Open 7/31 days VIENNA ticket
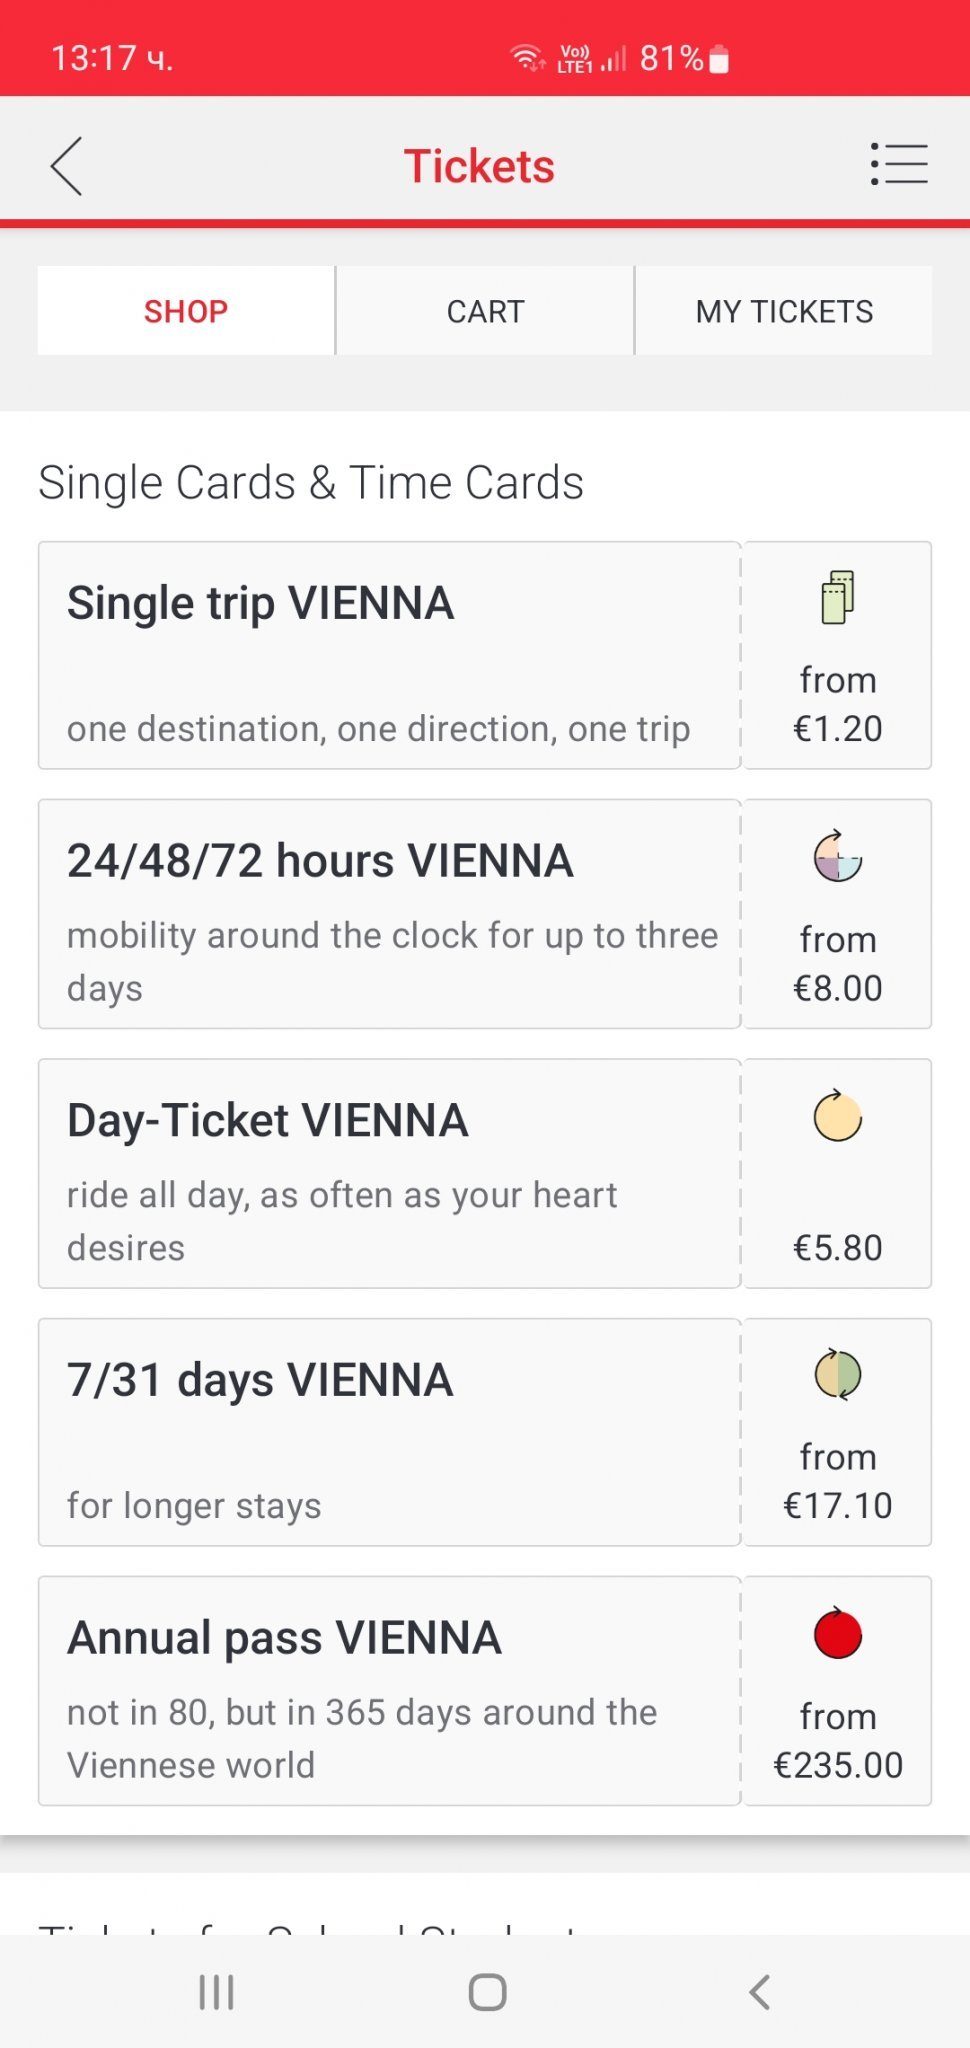 pyautogui.click(x=389, y=1432)
